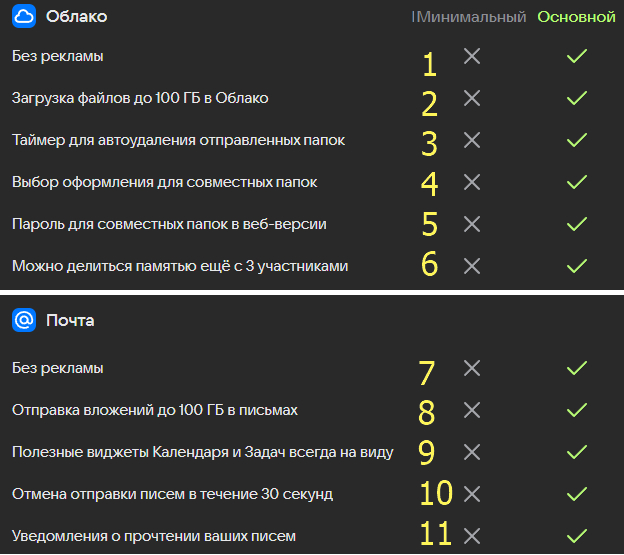Click the Основной checkmark for Облако Без рекламы
The width and height of the screenshot is (624, 555).
click(x=576, y=57)
